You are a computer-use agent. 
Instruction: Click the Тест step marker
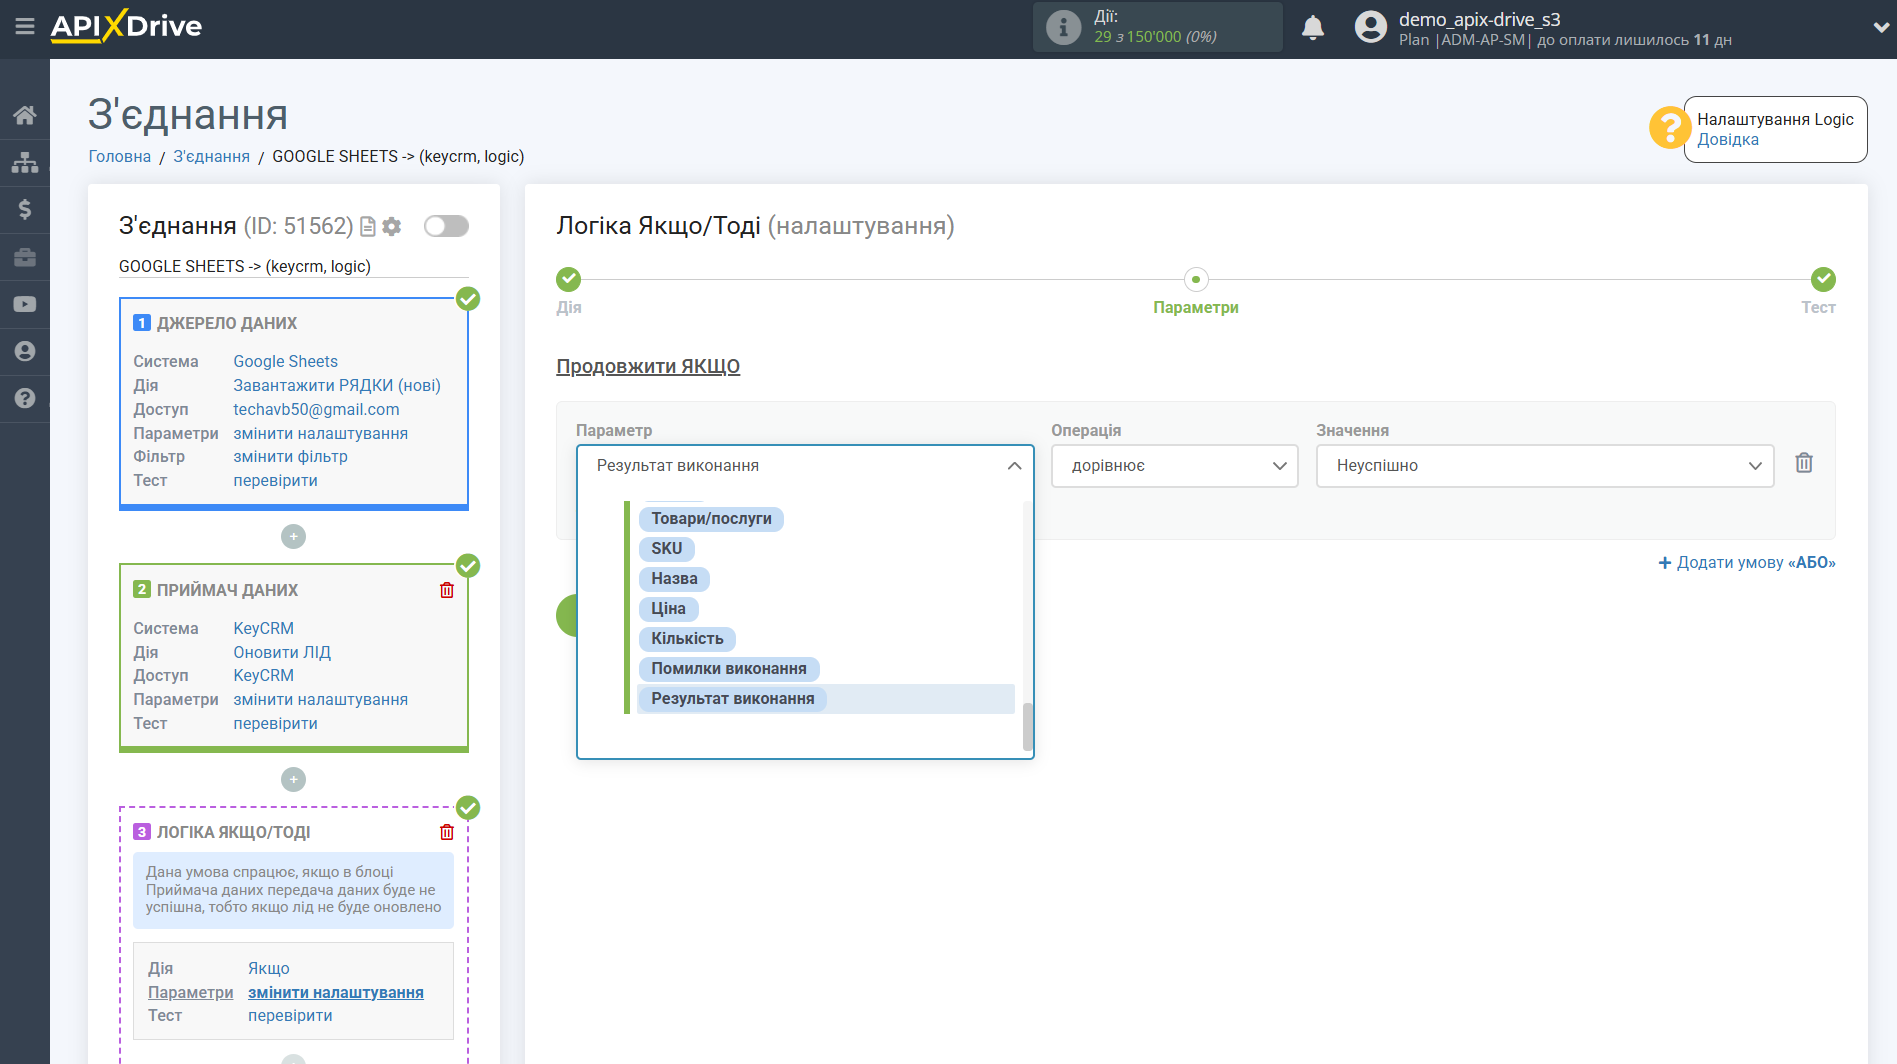1823,279
